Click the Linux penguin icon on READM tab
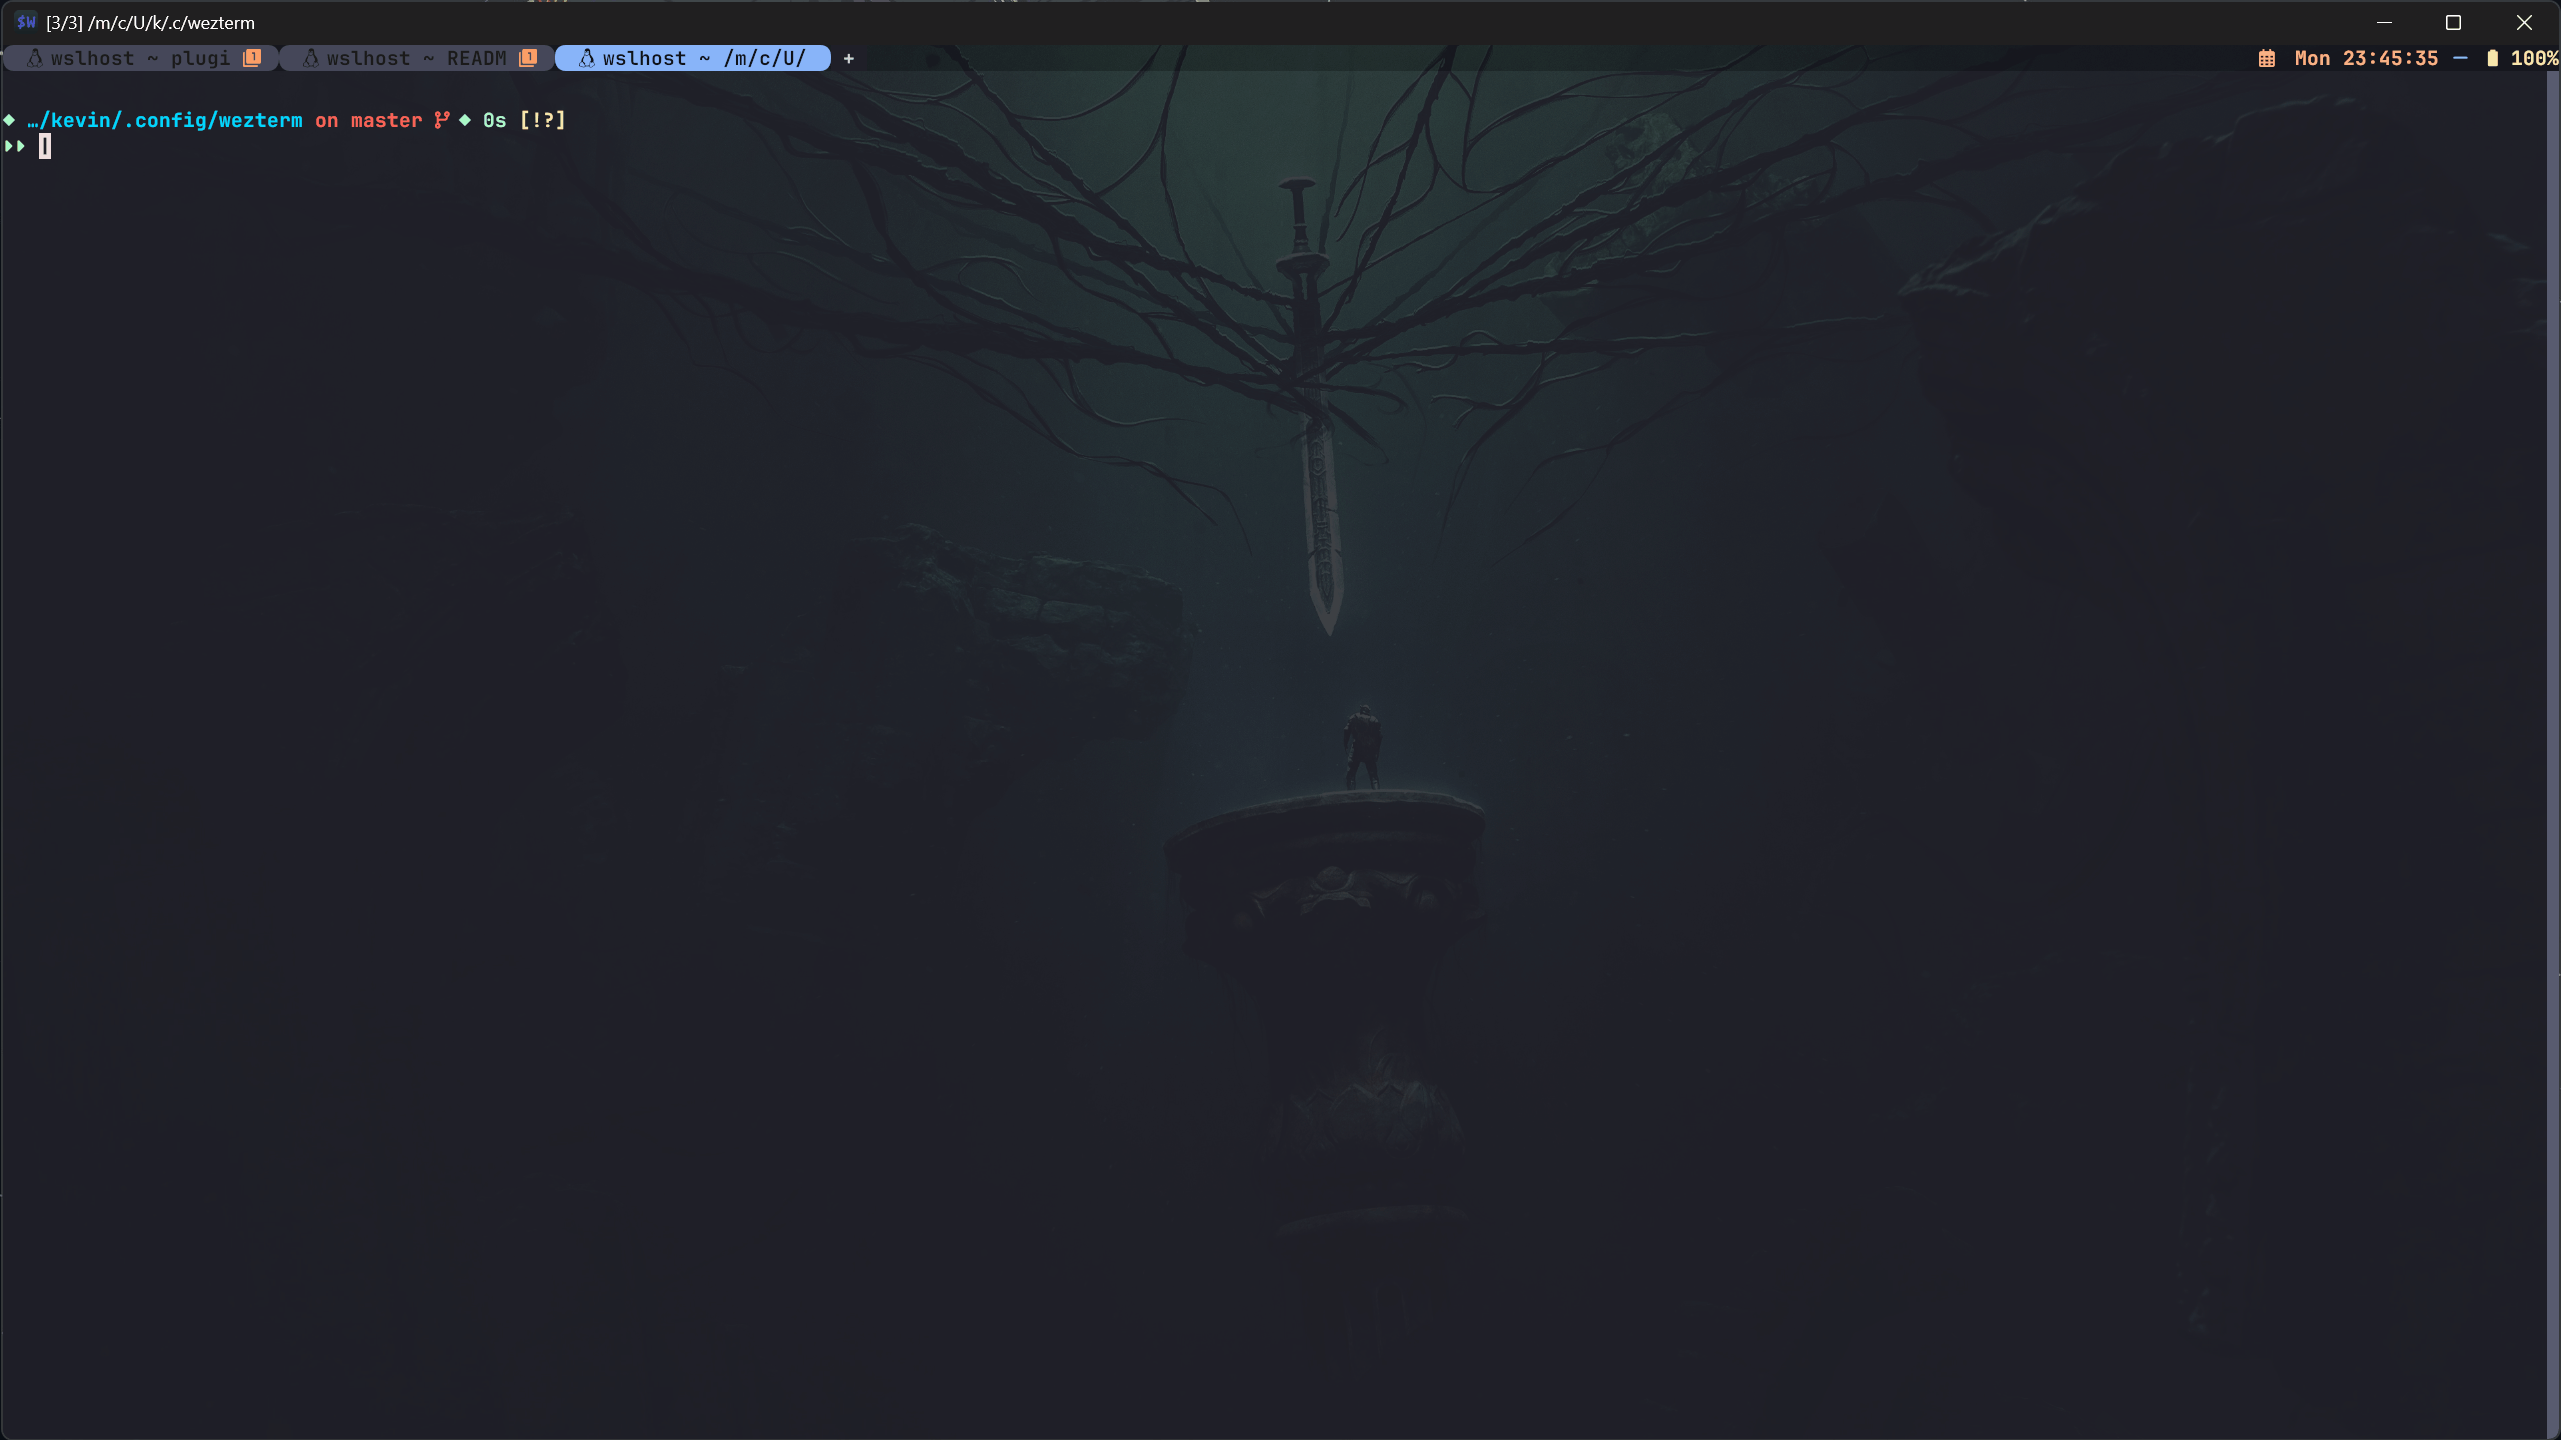The height and width of the screenshot is (1440, 2561). 311,58
